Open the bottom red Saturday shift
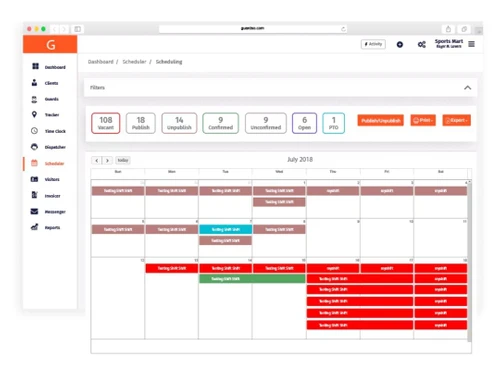 click(441, 325)
